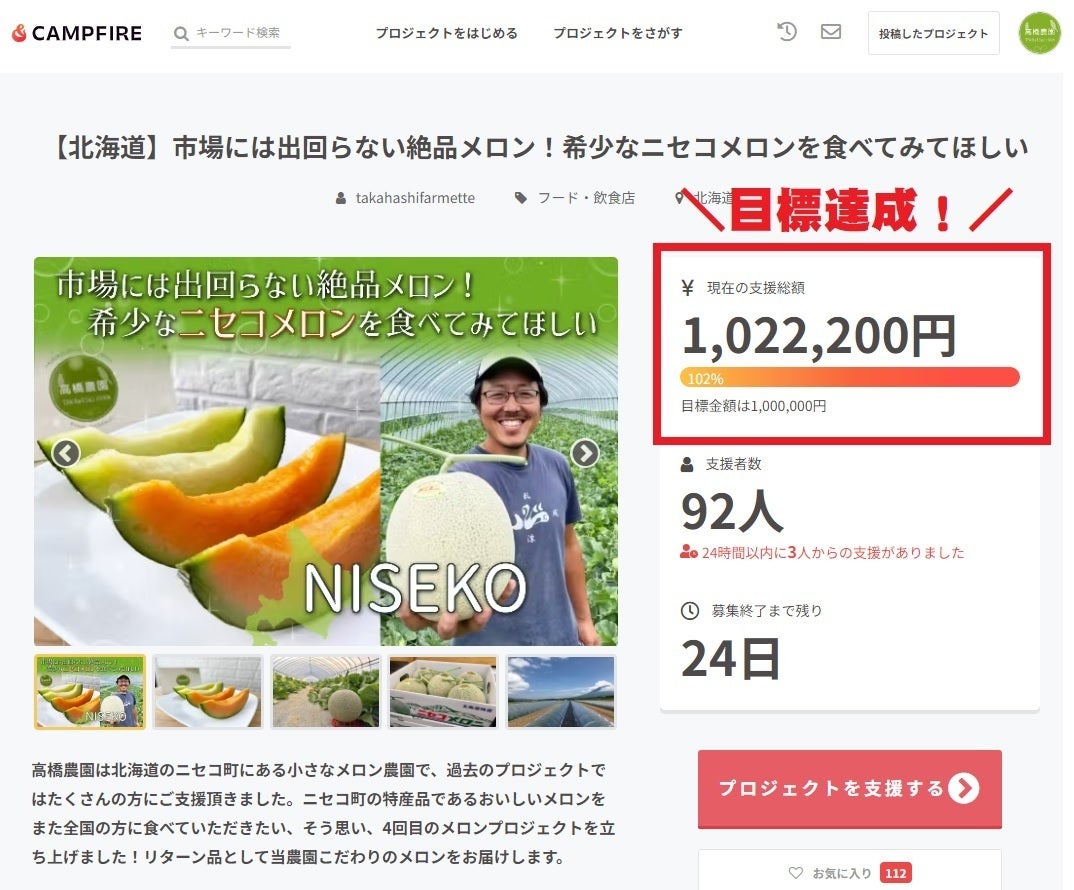Click the 102% funding progress bar
Image resolution: width=1074 pixels, height=890 pixels.
click(849, 378)
